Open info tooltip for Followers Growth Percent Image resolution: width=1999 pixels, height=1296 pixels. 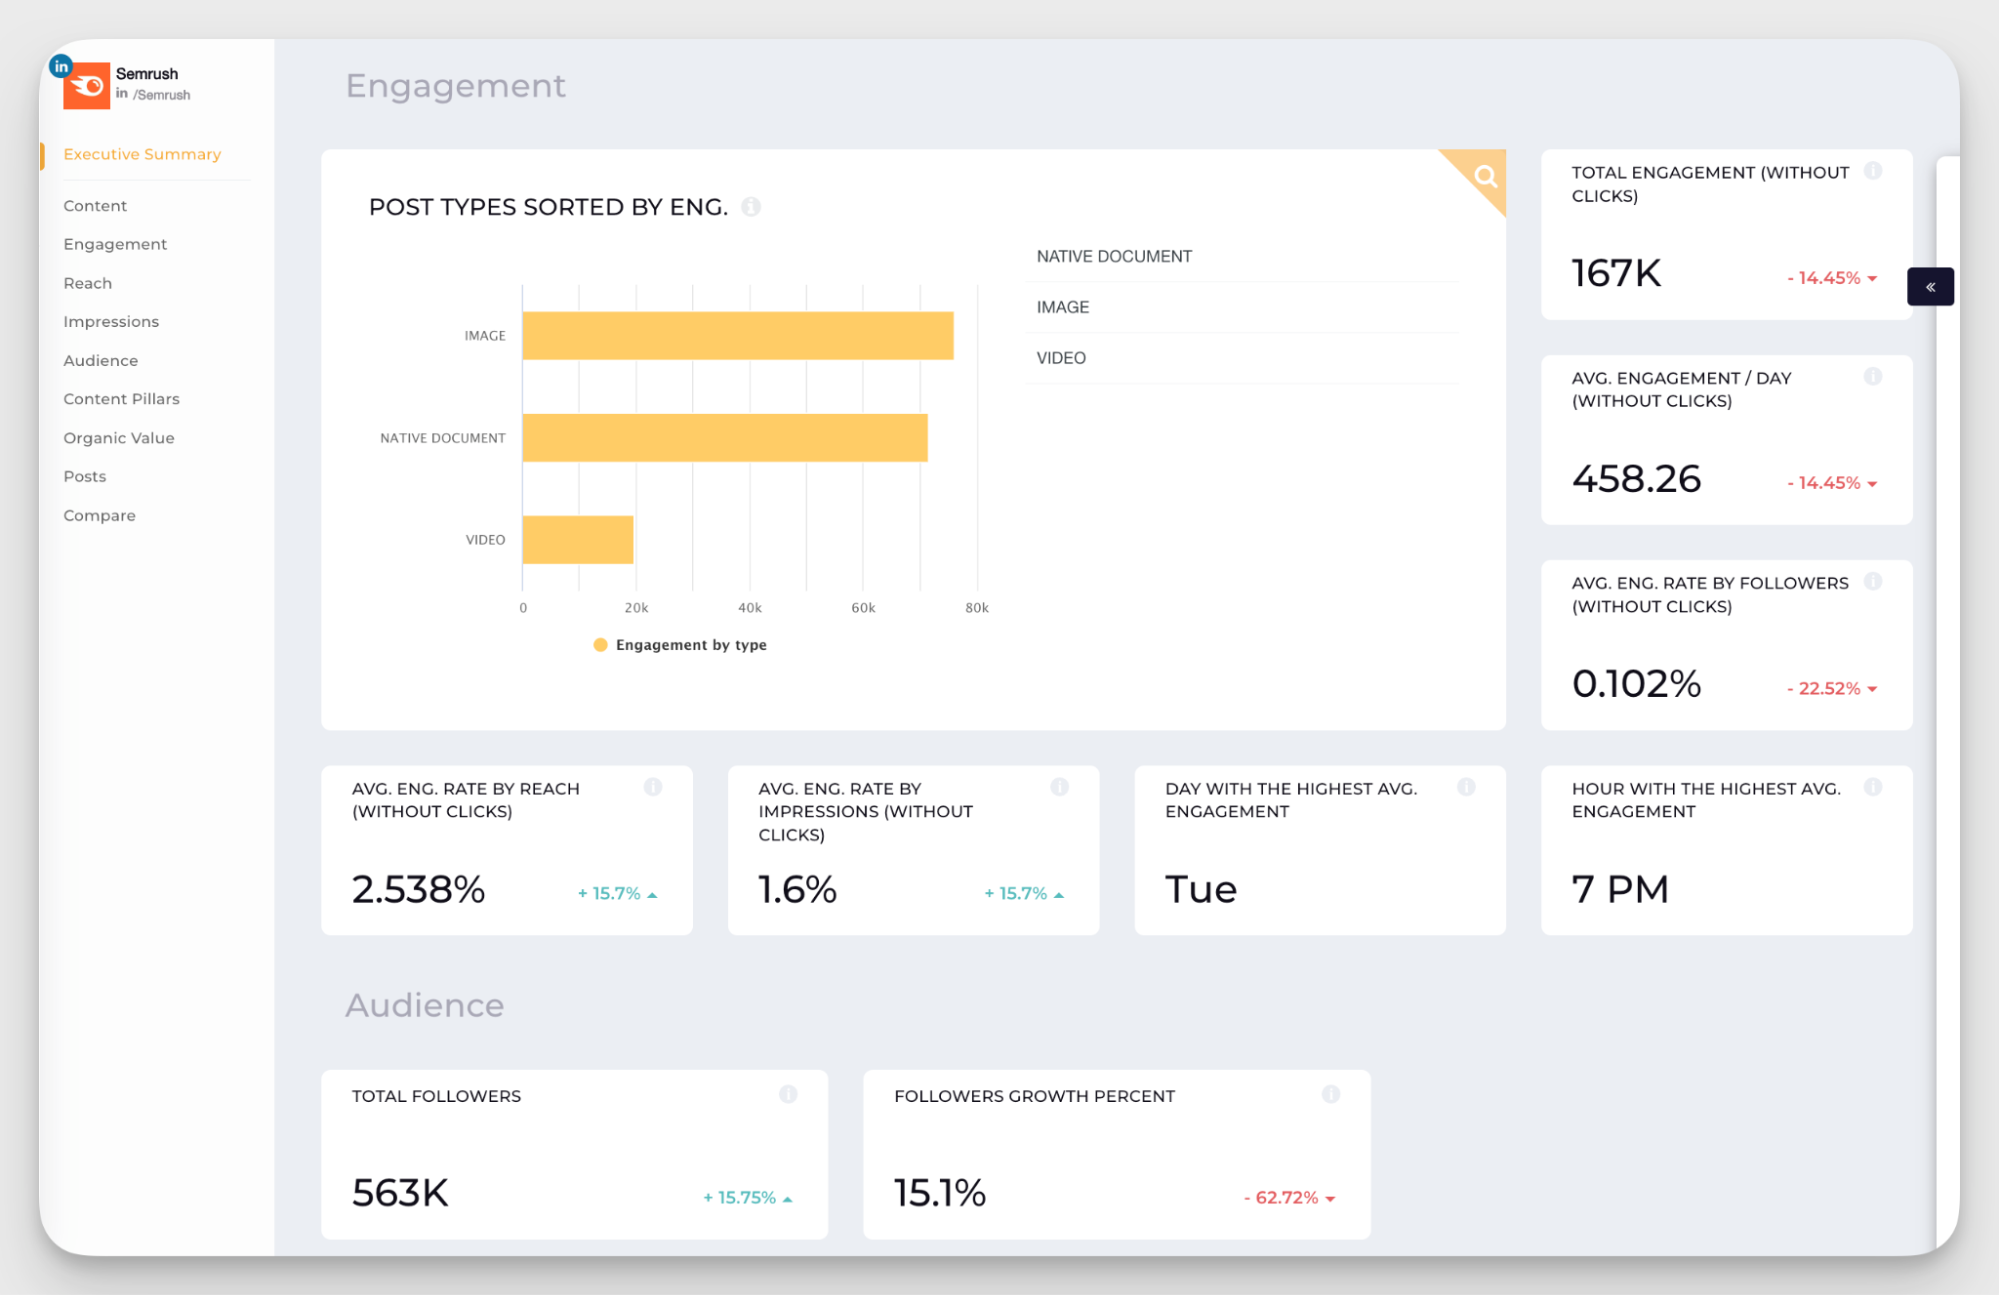coord(1331,1094)
